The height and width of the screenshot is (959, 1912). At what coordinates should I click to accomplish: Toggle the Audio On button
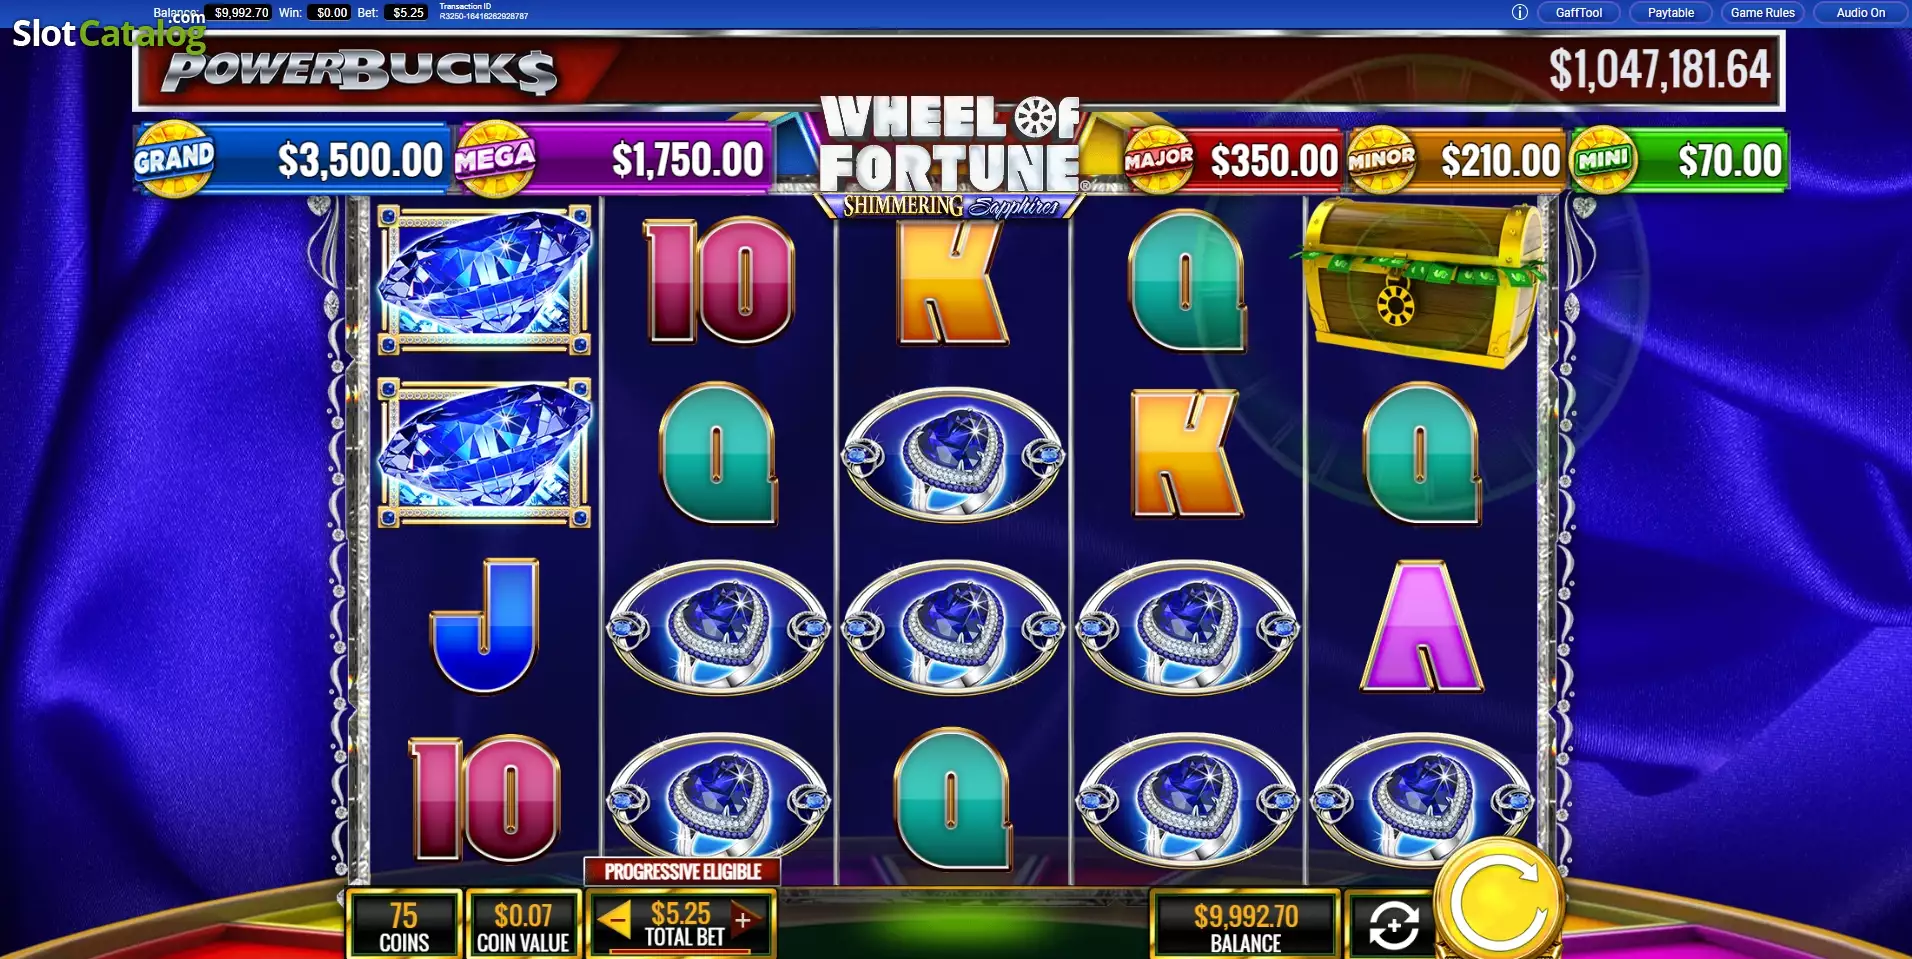pos(1860,13)
